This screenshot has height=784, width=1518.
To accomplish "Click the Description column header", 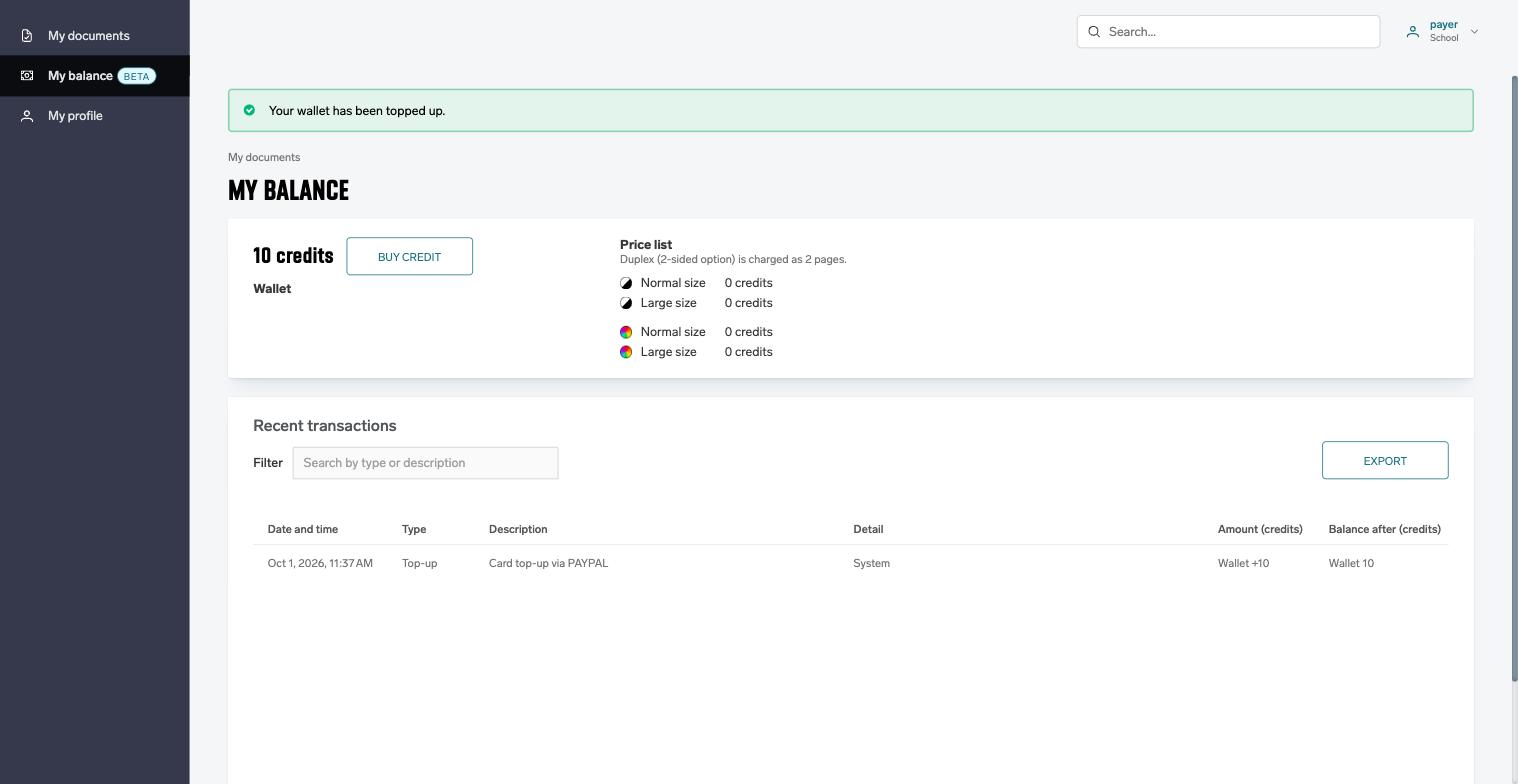I will (x=518, y=529).
